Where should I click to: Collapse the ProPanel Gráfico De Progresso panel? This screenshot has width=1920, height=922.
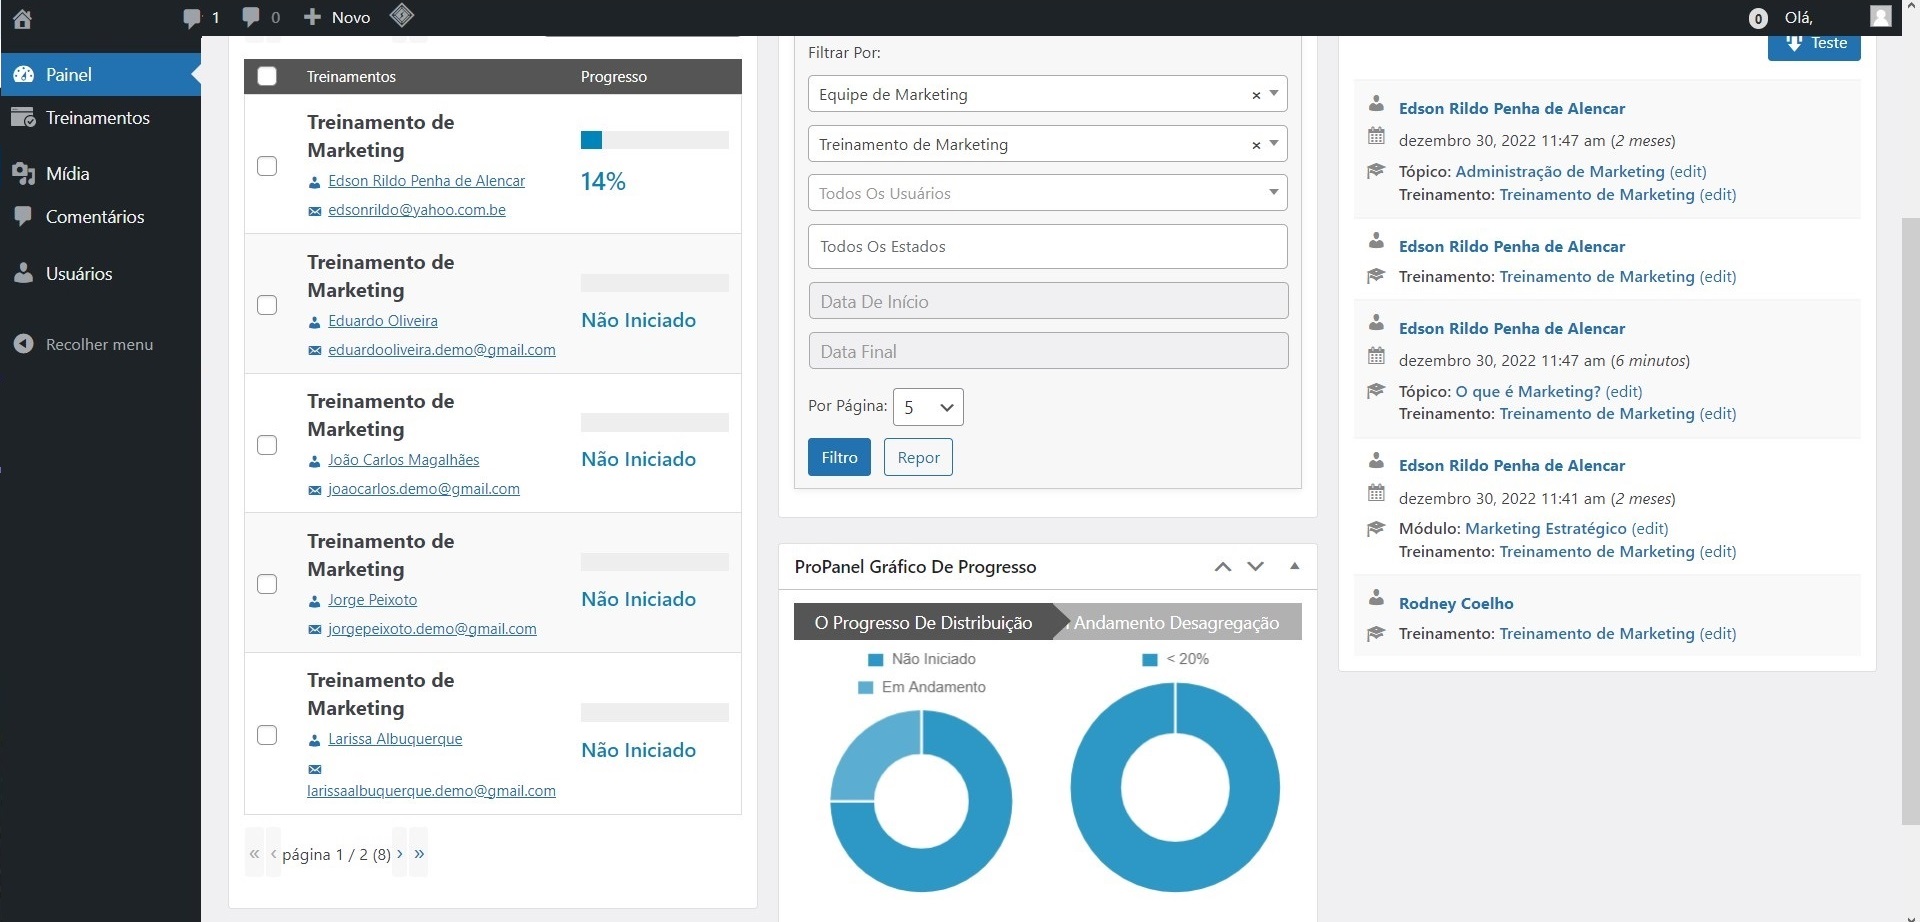point(1294,566)
